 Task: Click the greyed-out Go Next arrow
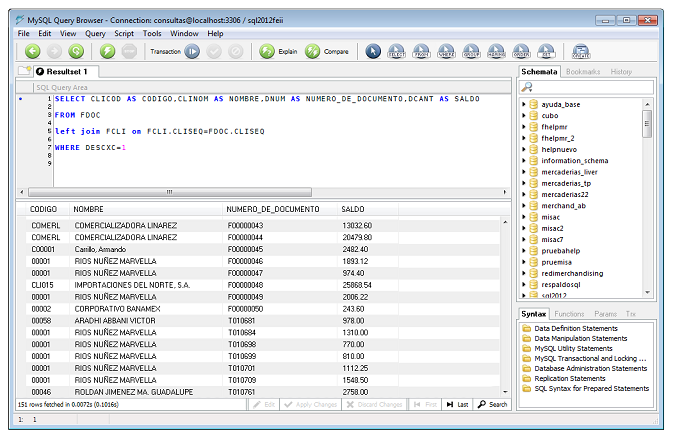(x=54, y=51)
